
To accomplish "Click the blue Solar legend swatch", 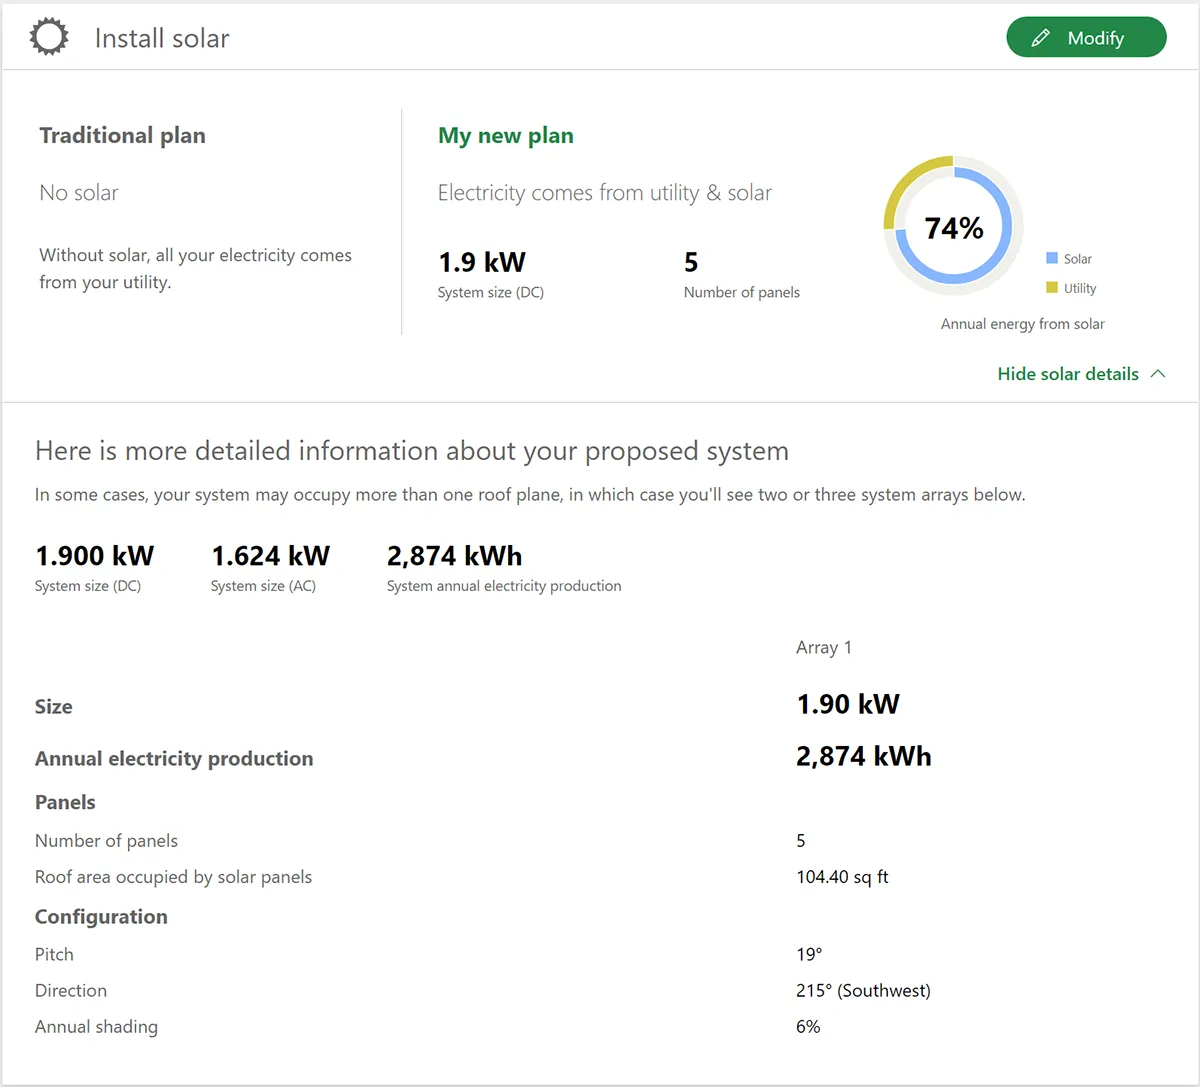I will pyautogui.click(x=1052, y=258).
